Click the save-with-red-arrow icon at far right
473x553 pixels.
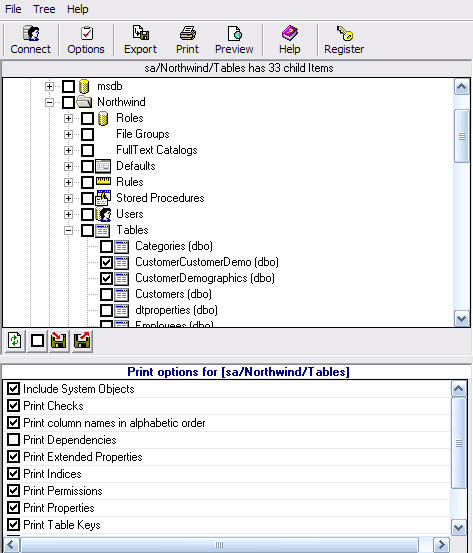click(x=82, y=341)
